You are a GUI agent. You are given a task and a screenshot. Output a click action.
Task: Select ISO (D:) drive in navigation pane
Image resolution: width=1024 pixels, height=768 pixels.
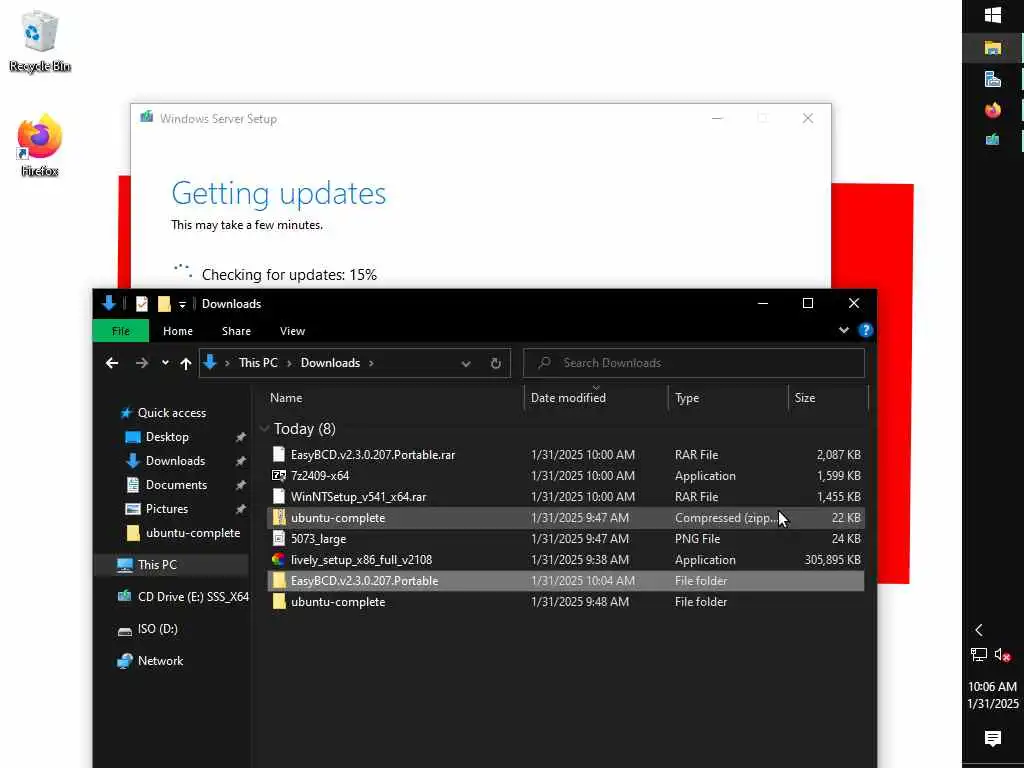click(157, 629)
